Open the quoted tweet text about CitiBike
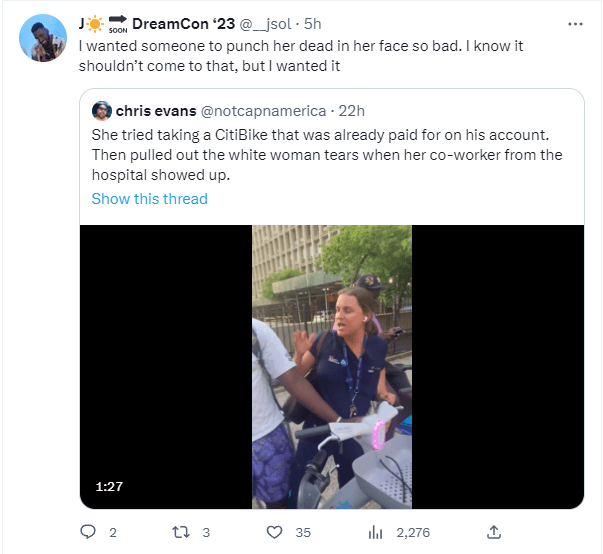This screenshot has width=603, height=554. click(x=327, y=155)
